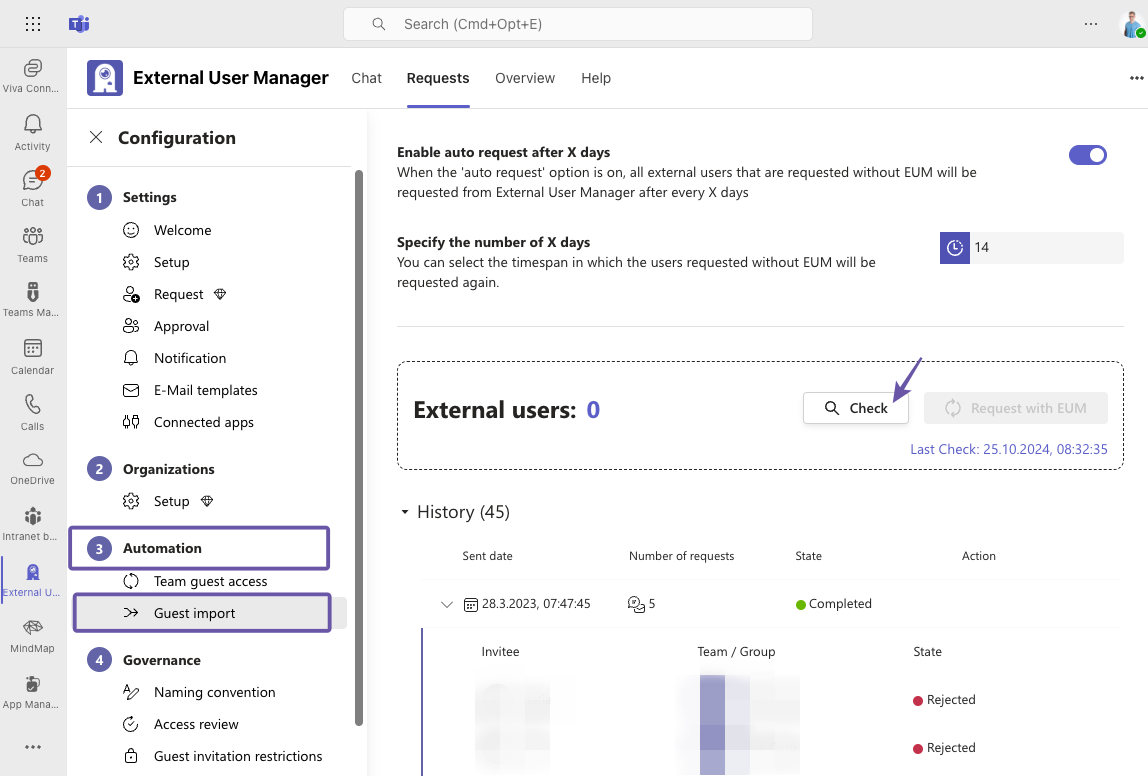Image resolution: width=1148 pixels, height=776 pixels.
Task: Click the search box
Action: [578, 24]
